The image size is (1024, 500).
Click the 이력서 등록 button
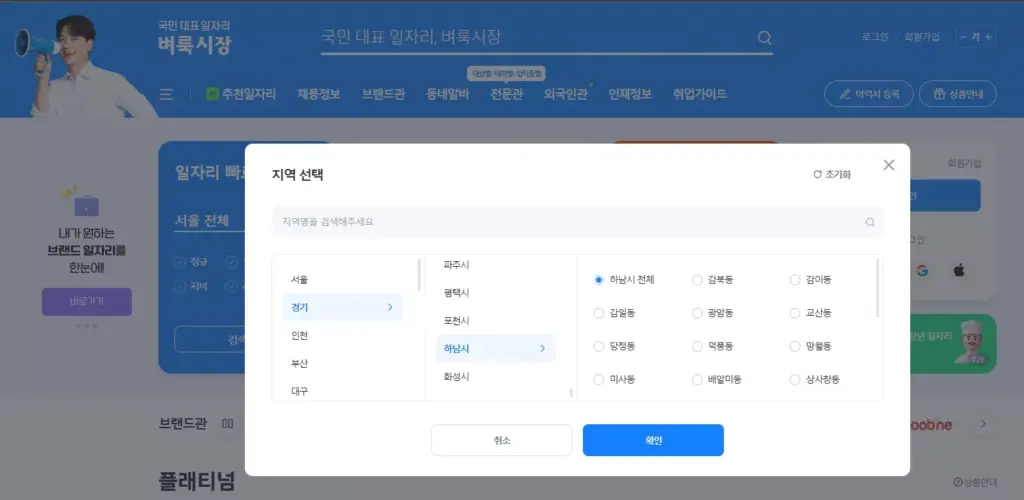(869, 94)
